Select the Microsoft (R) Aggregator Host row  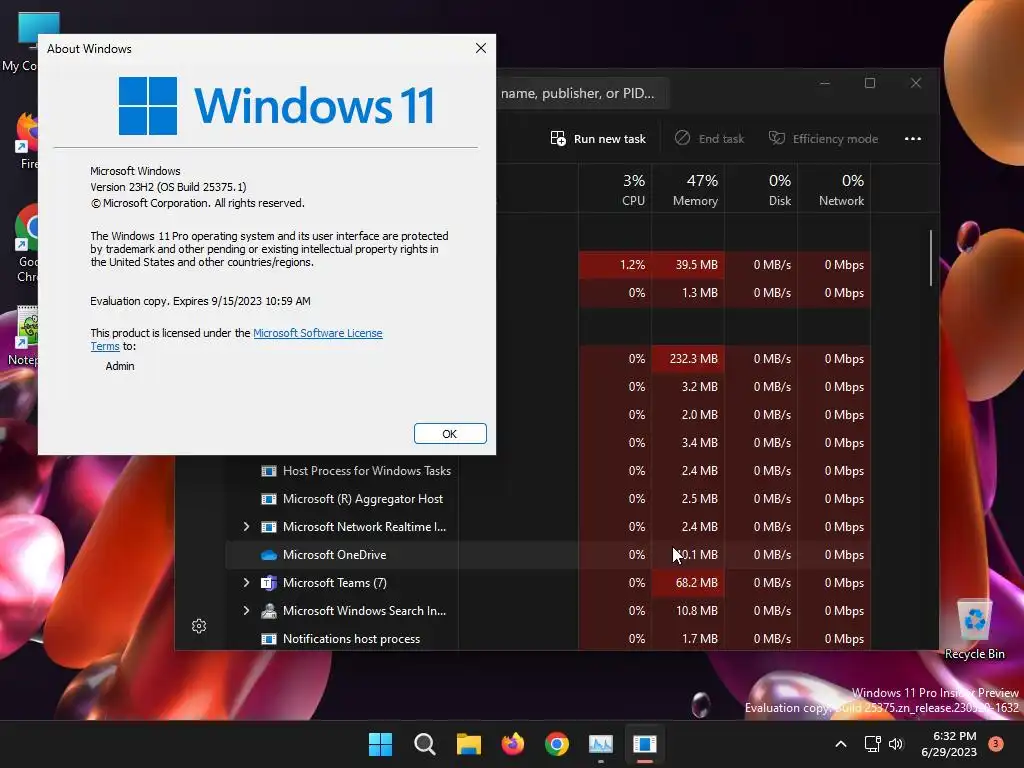point(549,499)
